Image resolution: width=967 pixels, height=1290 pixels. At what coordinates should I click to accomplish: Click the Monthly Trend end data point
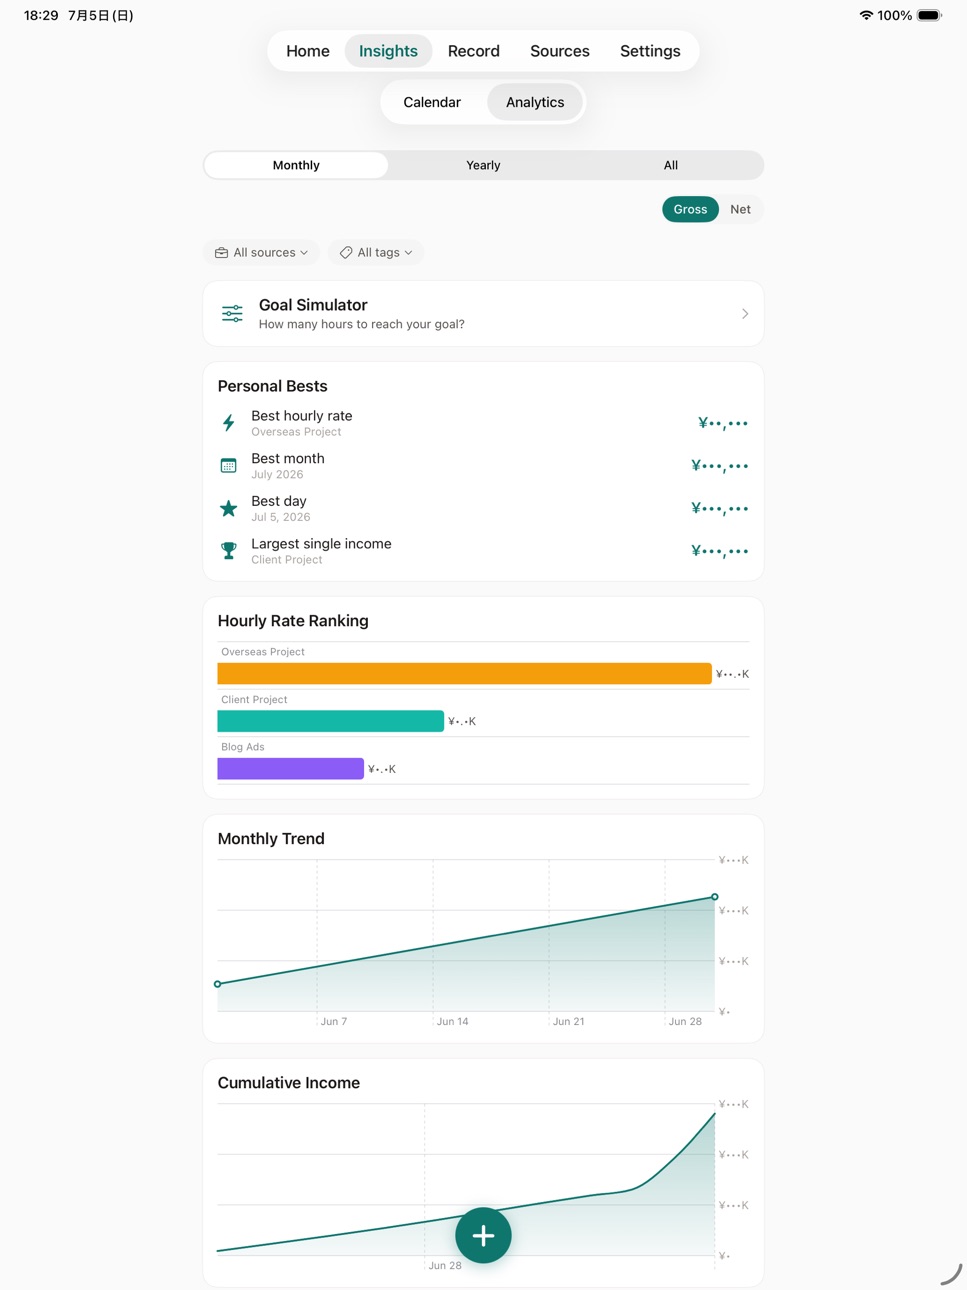tap(715, 897)
